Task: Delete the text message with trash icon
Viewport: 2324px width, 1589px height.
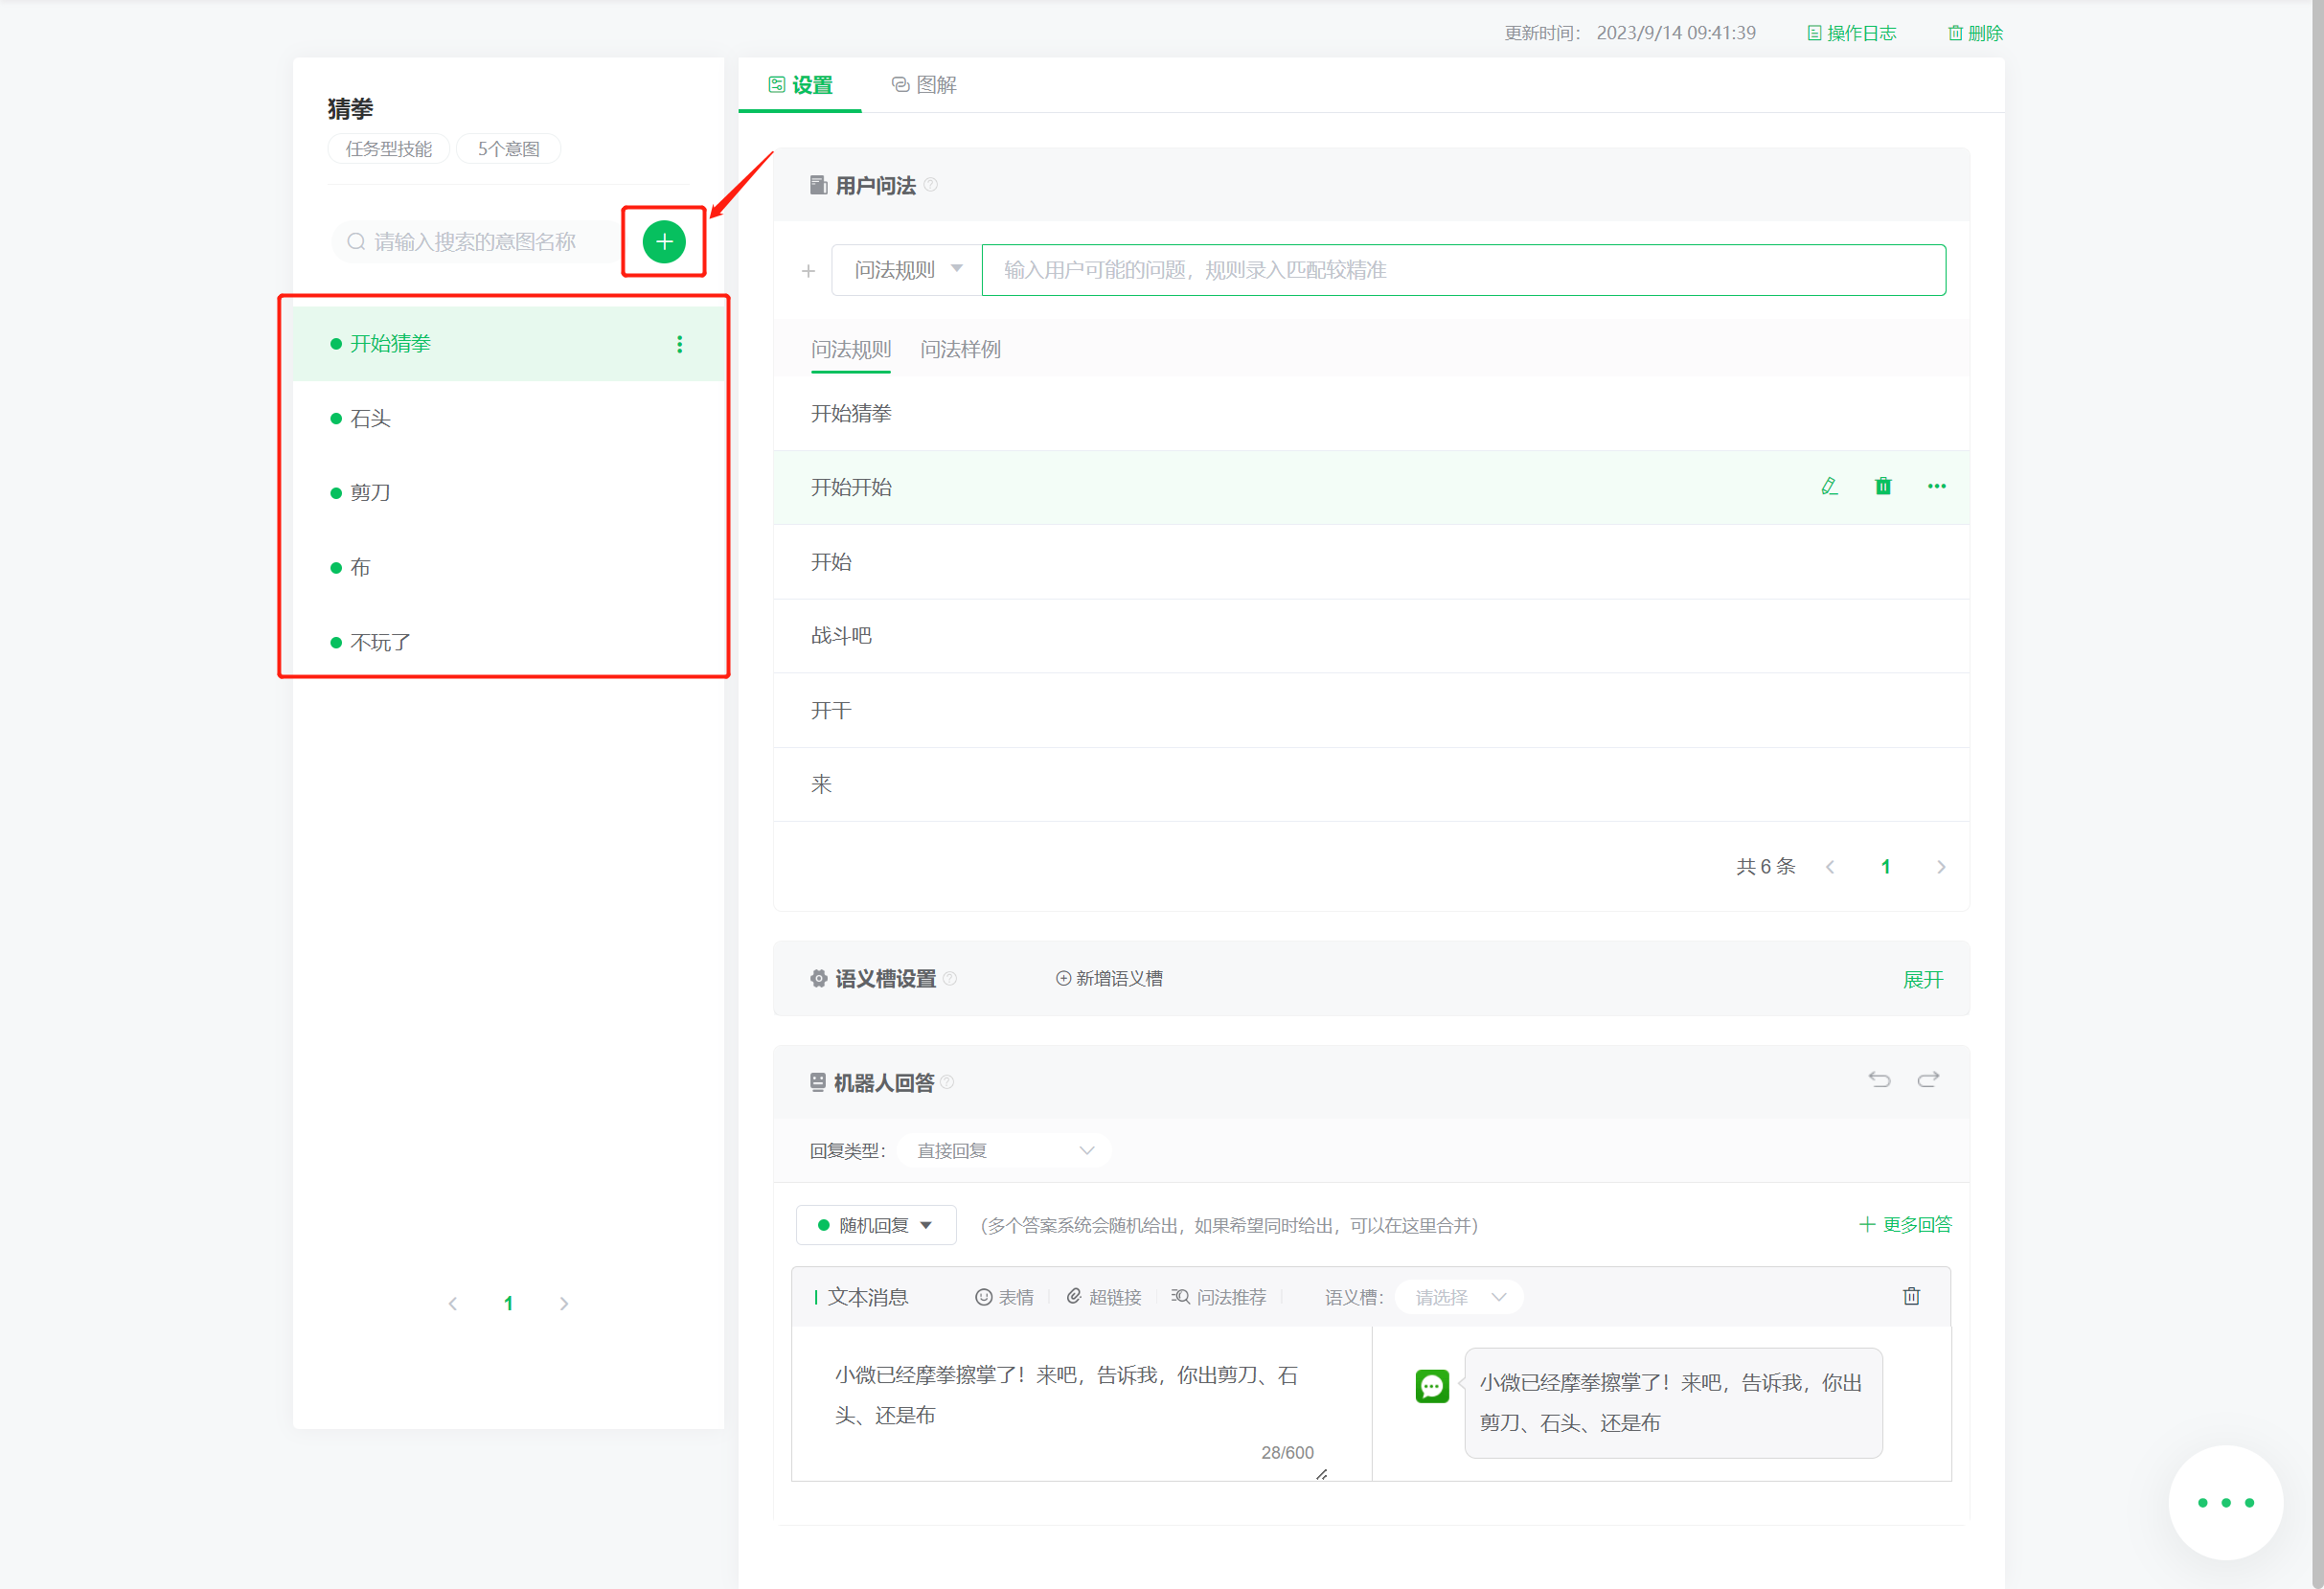Action: pyautogui.click(x=1911, y=1297)
